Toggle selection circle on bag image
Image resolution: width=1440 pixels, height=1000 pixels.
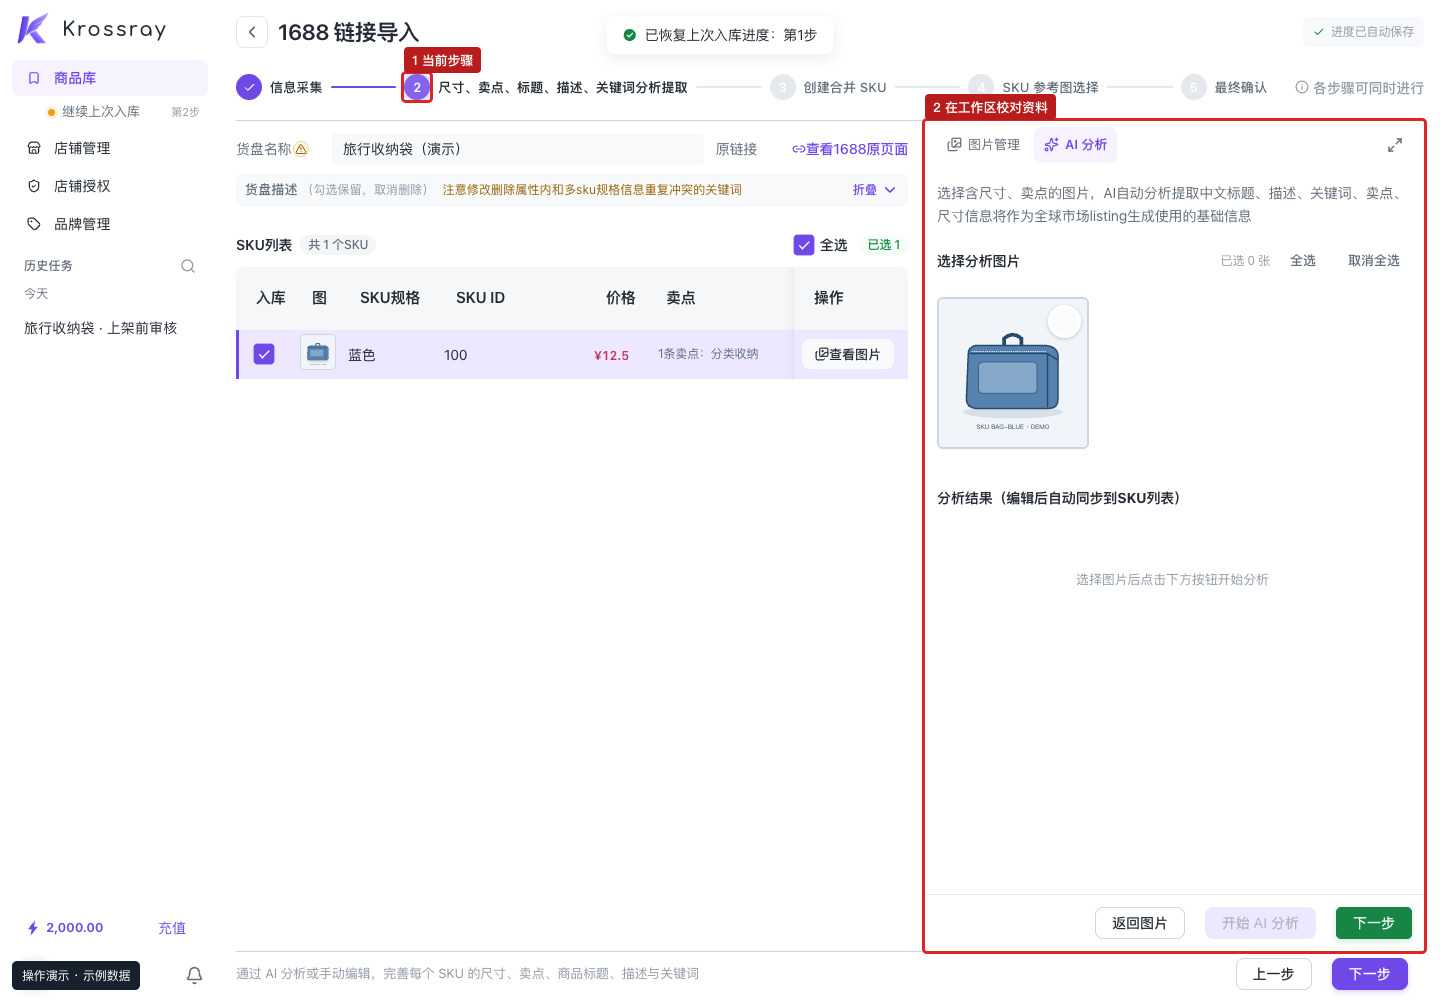click(1064, 322)
